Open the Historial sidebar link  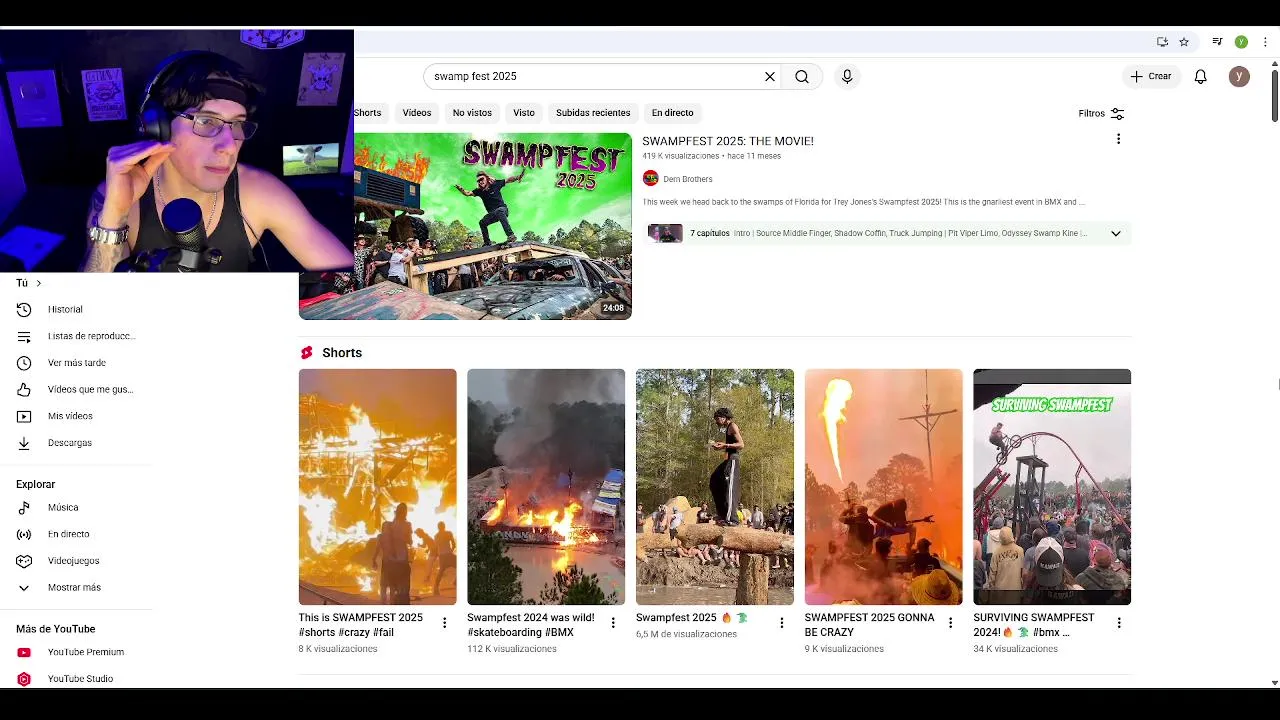[65, 310]
